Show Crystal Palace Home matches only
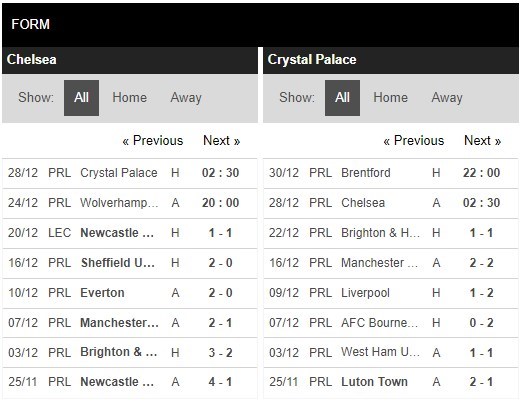524x417 pixels. click(x=390, y=98)
